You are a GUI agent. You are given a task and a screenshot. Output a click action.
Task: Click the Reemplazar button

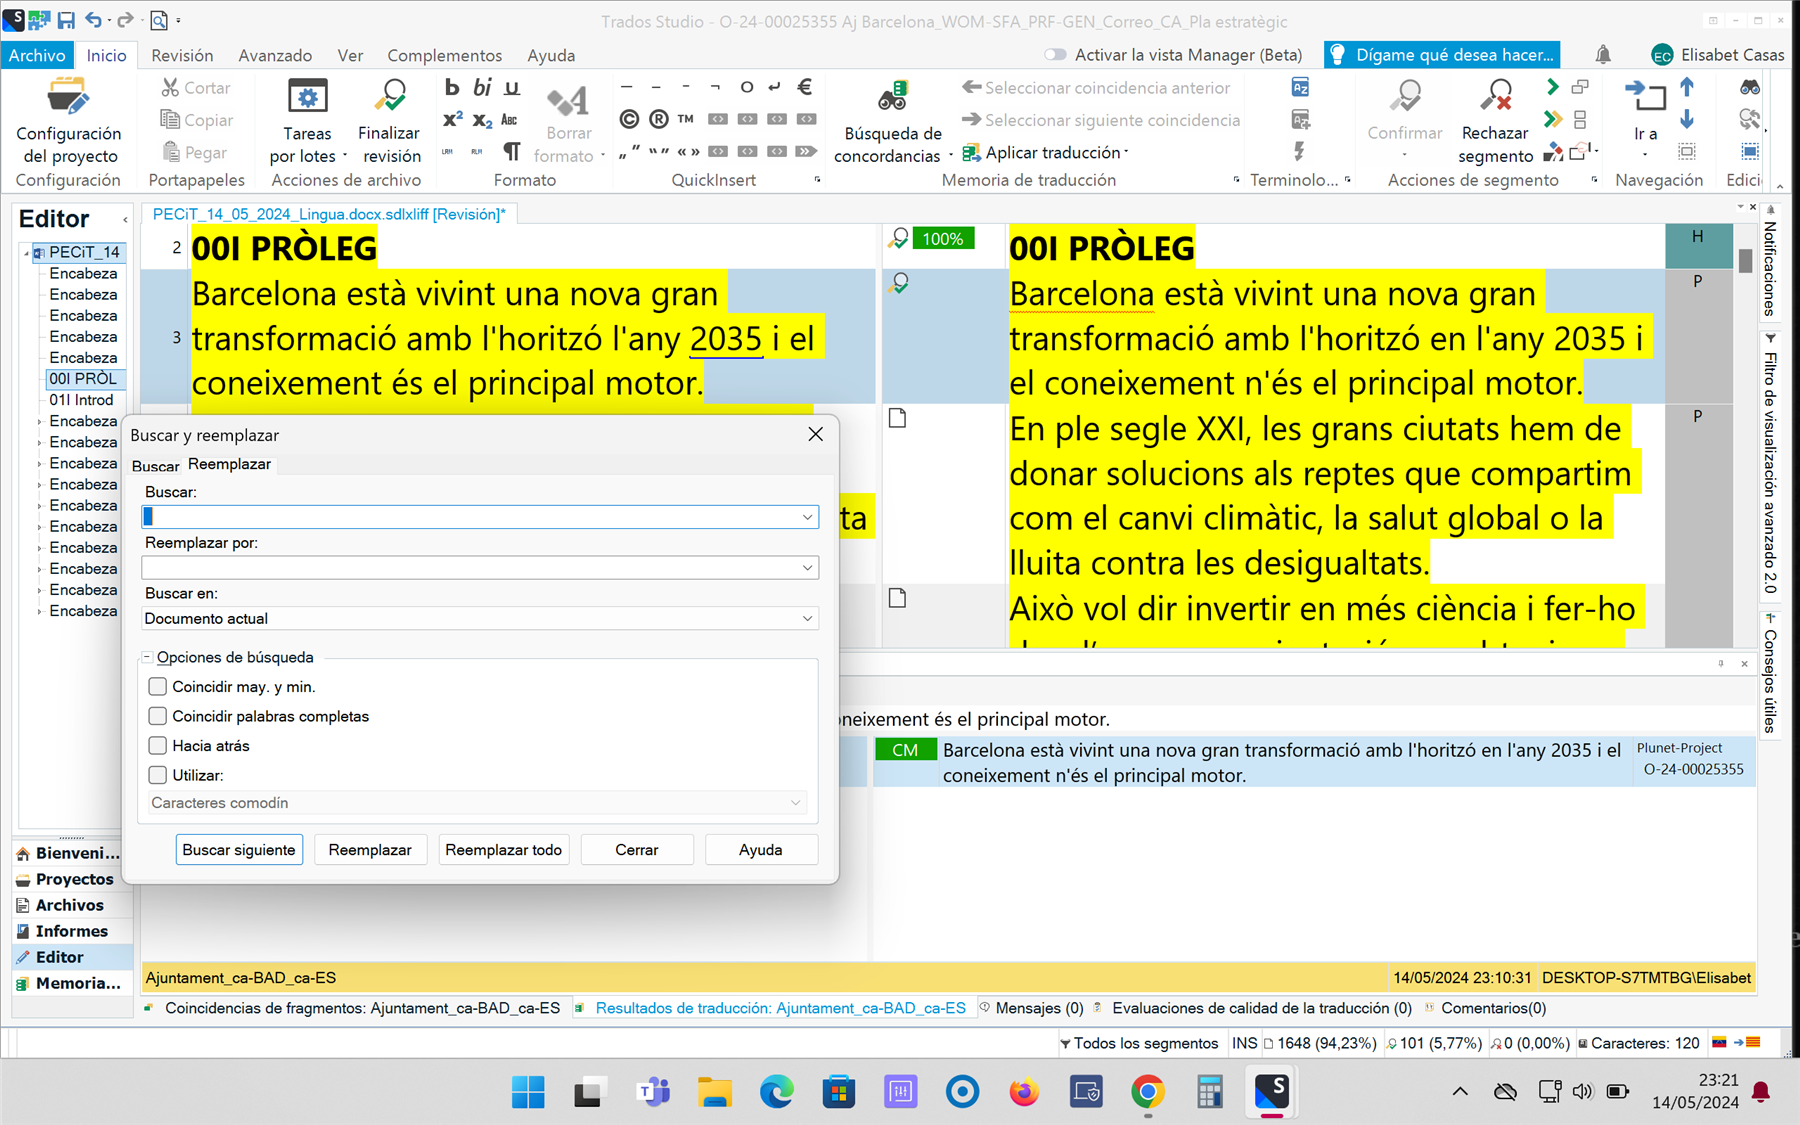pyautogui.click(x=370, y=849)
